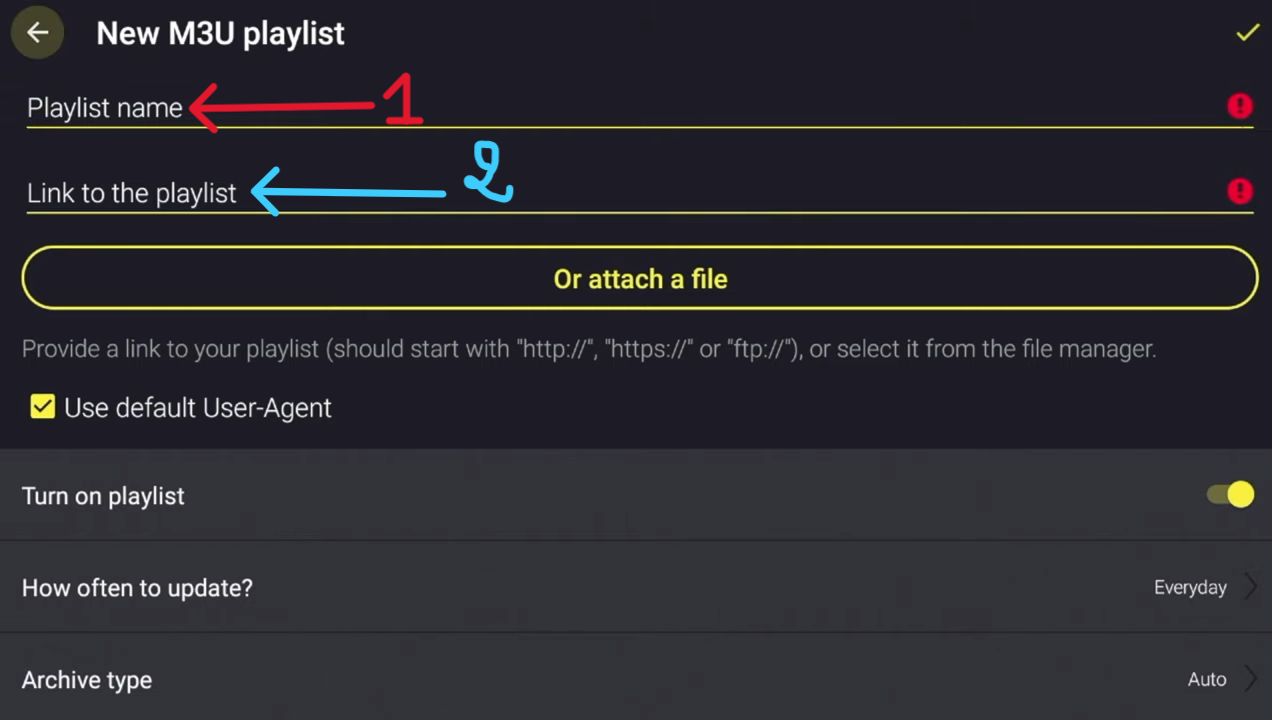Uncheck the Use default User-Agent checkbox
This screenshot has width=1272, height=720.
tap(42, 407)
